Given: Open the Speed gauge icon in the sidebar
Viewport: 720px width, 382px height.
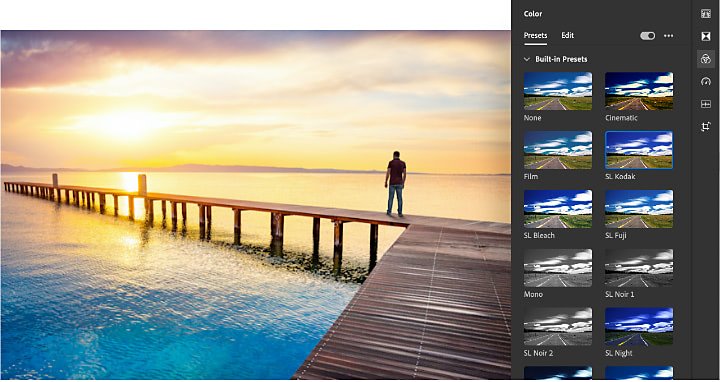Looking at the screenshot, I should click(x=706, y=82).
